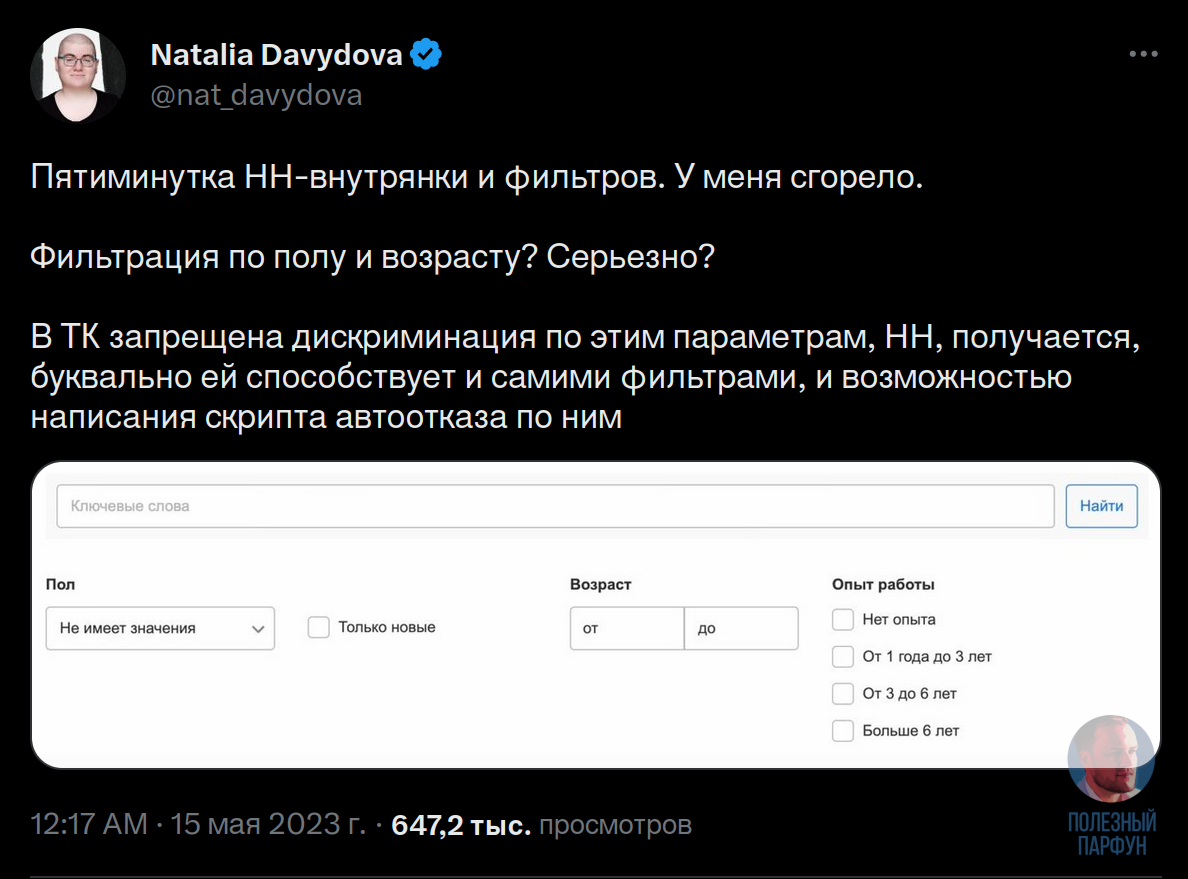Open the Natalia Davydova profile name link
Screen dimensions: 1188x879
[x=276, y=55]
